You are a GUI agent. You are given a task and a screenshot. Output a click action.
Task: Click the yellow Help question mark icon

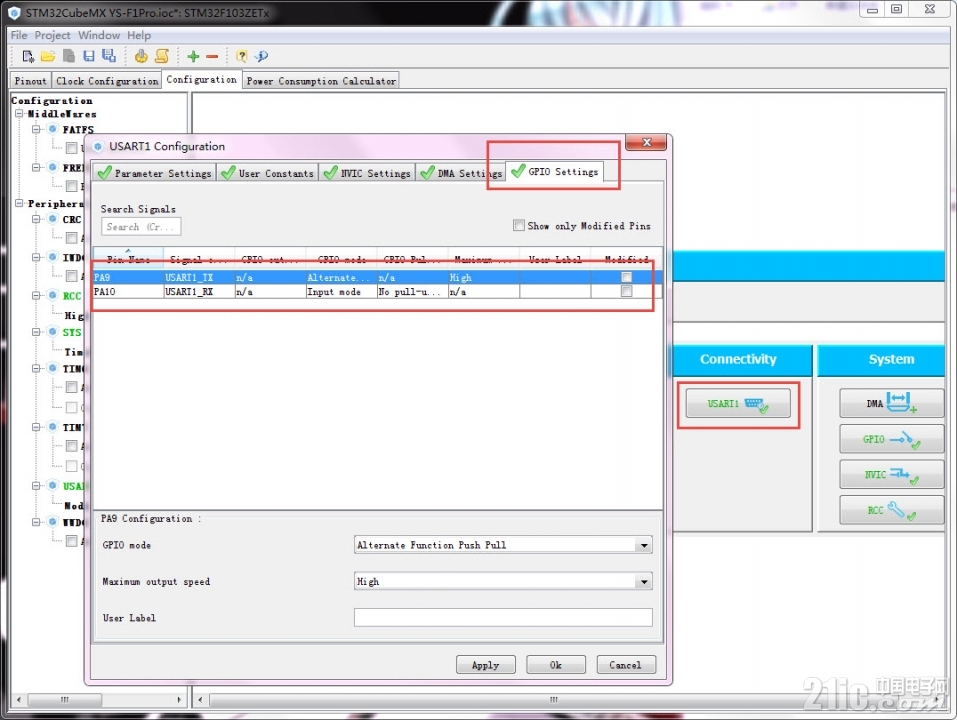pyautogui.click(x=242, y=56)
